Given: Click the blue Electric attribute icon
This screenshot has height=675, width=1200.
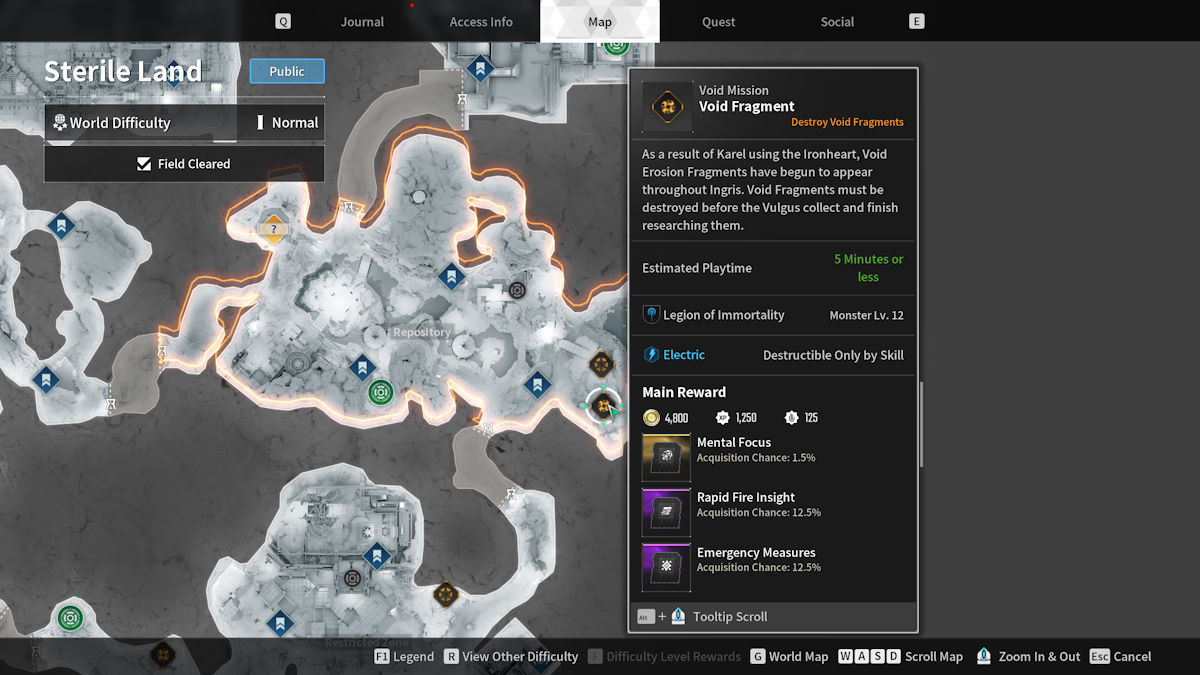Looking at the screenshot, I should coord(652,355).
